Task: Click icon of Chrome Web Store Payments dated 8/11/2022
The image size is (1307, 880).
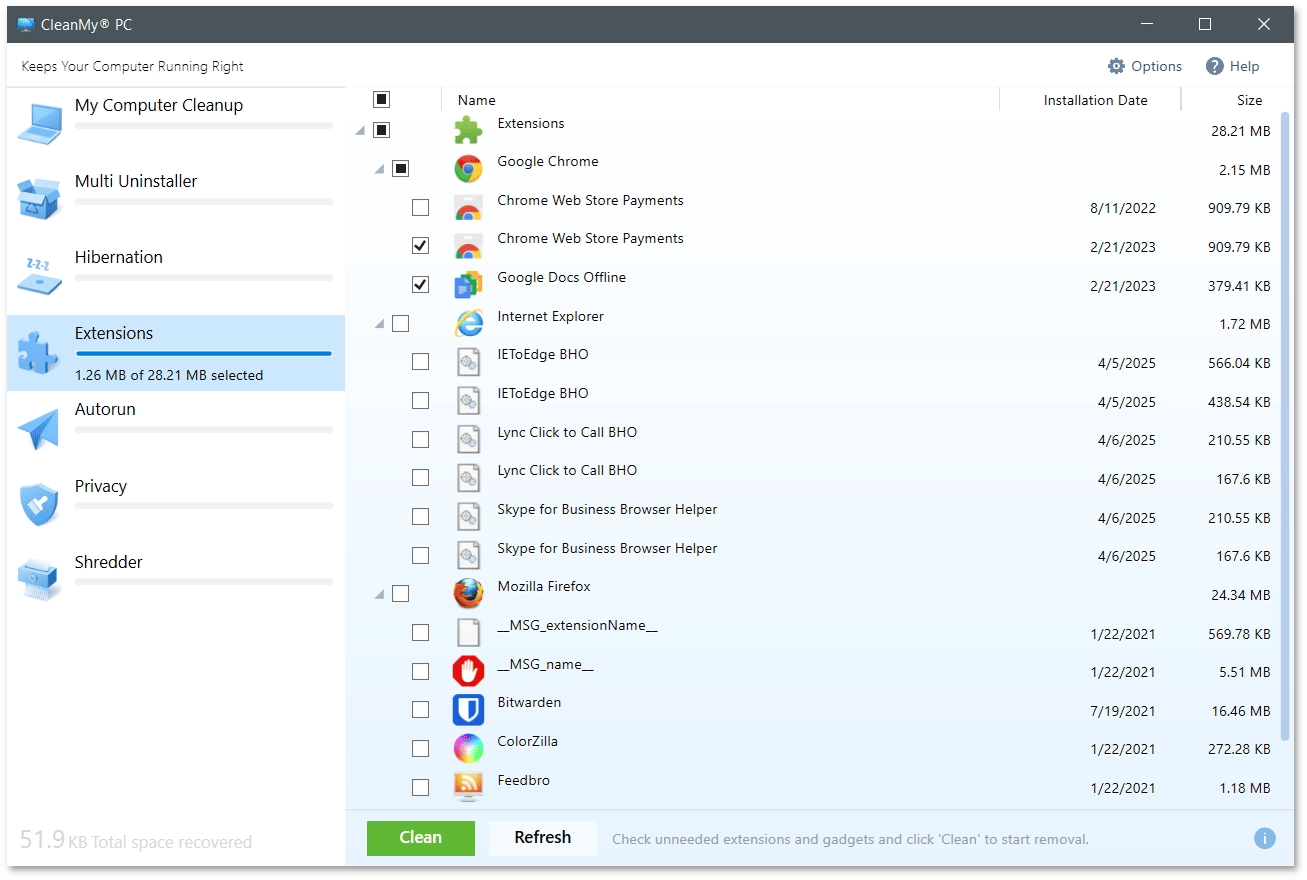Action: coord(468,208)
